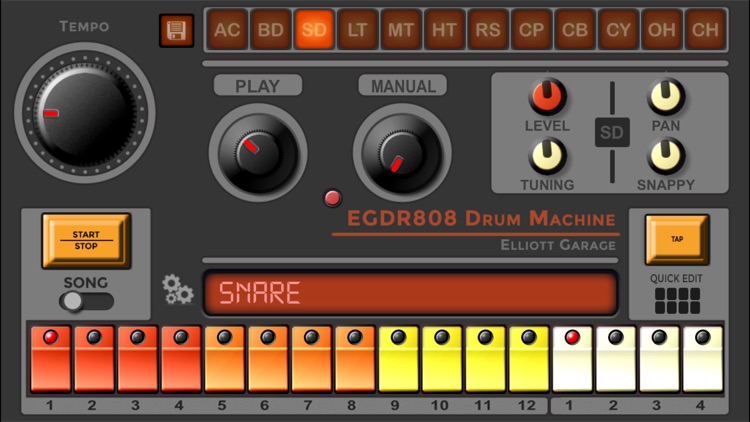Click the floppy disk save icon
Image resolution: width=750 pixels, height=422 pixels.
176,31
